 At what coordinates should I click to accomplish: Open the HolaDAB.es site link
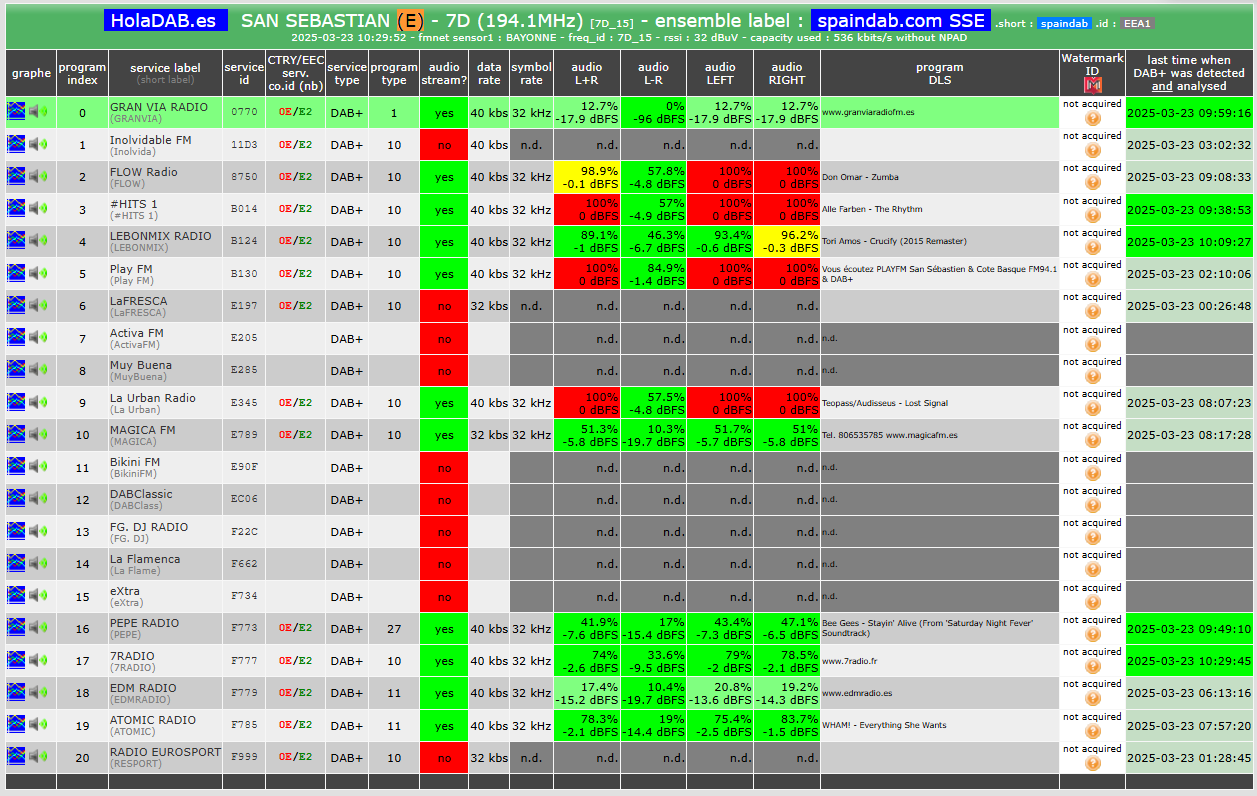tap(166, 20)
